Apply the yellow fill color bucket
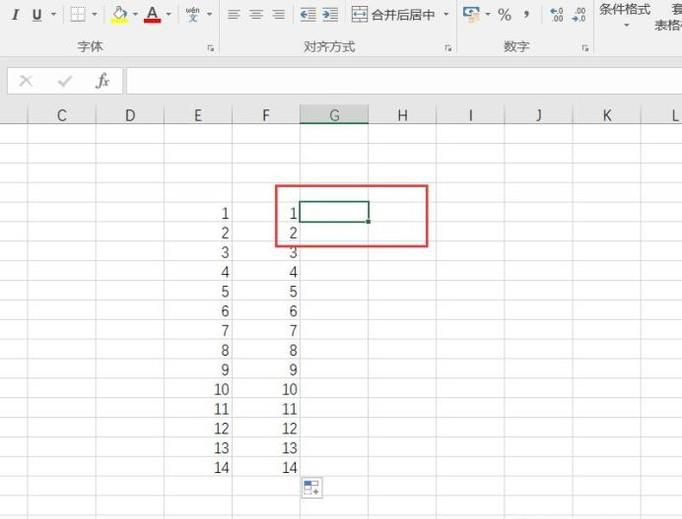The height and width of the screenshot is (519, 682). pyautogui.click(x=119, y=15)
